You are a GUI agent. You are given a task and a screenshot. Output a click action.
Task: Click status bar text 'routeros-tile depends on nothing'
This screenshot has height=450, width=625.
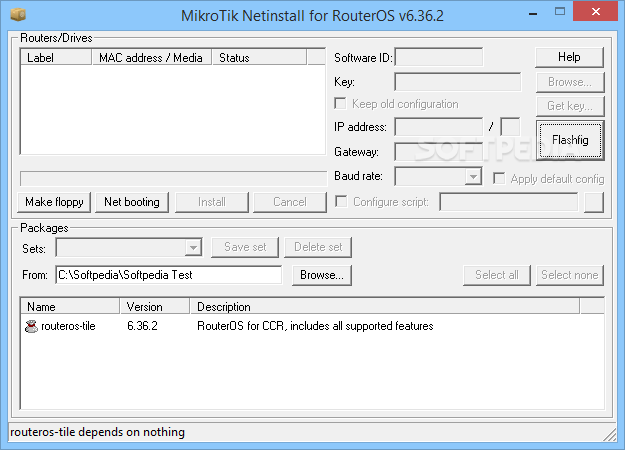point(97,432)
